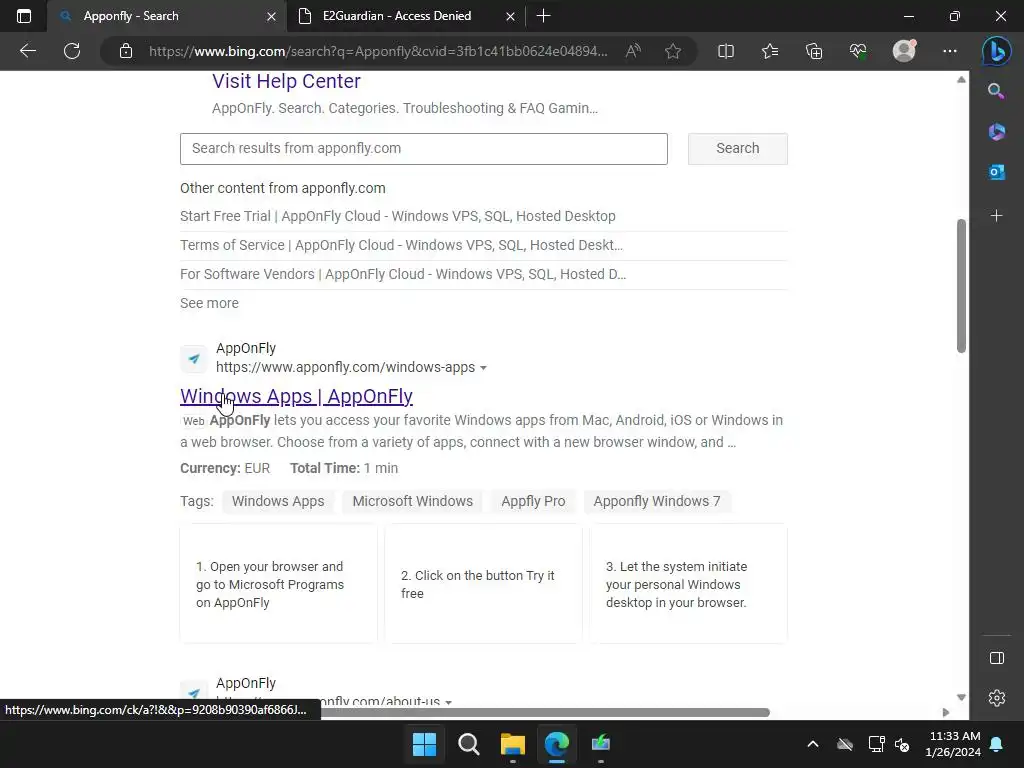Open step 3 Let the system initiate card

[688, 584]
